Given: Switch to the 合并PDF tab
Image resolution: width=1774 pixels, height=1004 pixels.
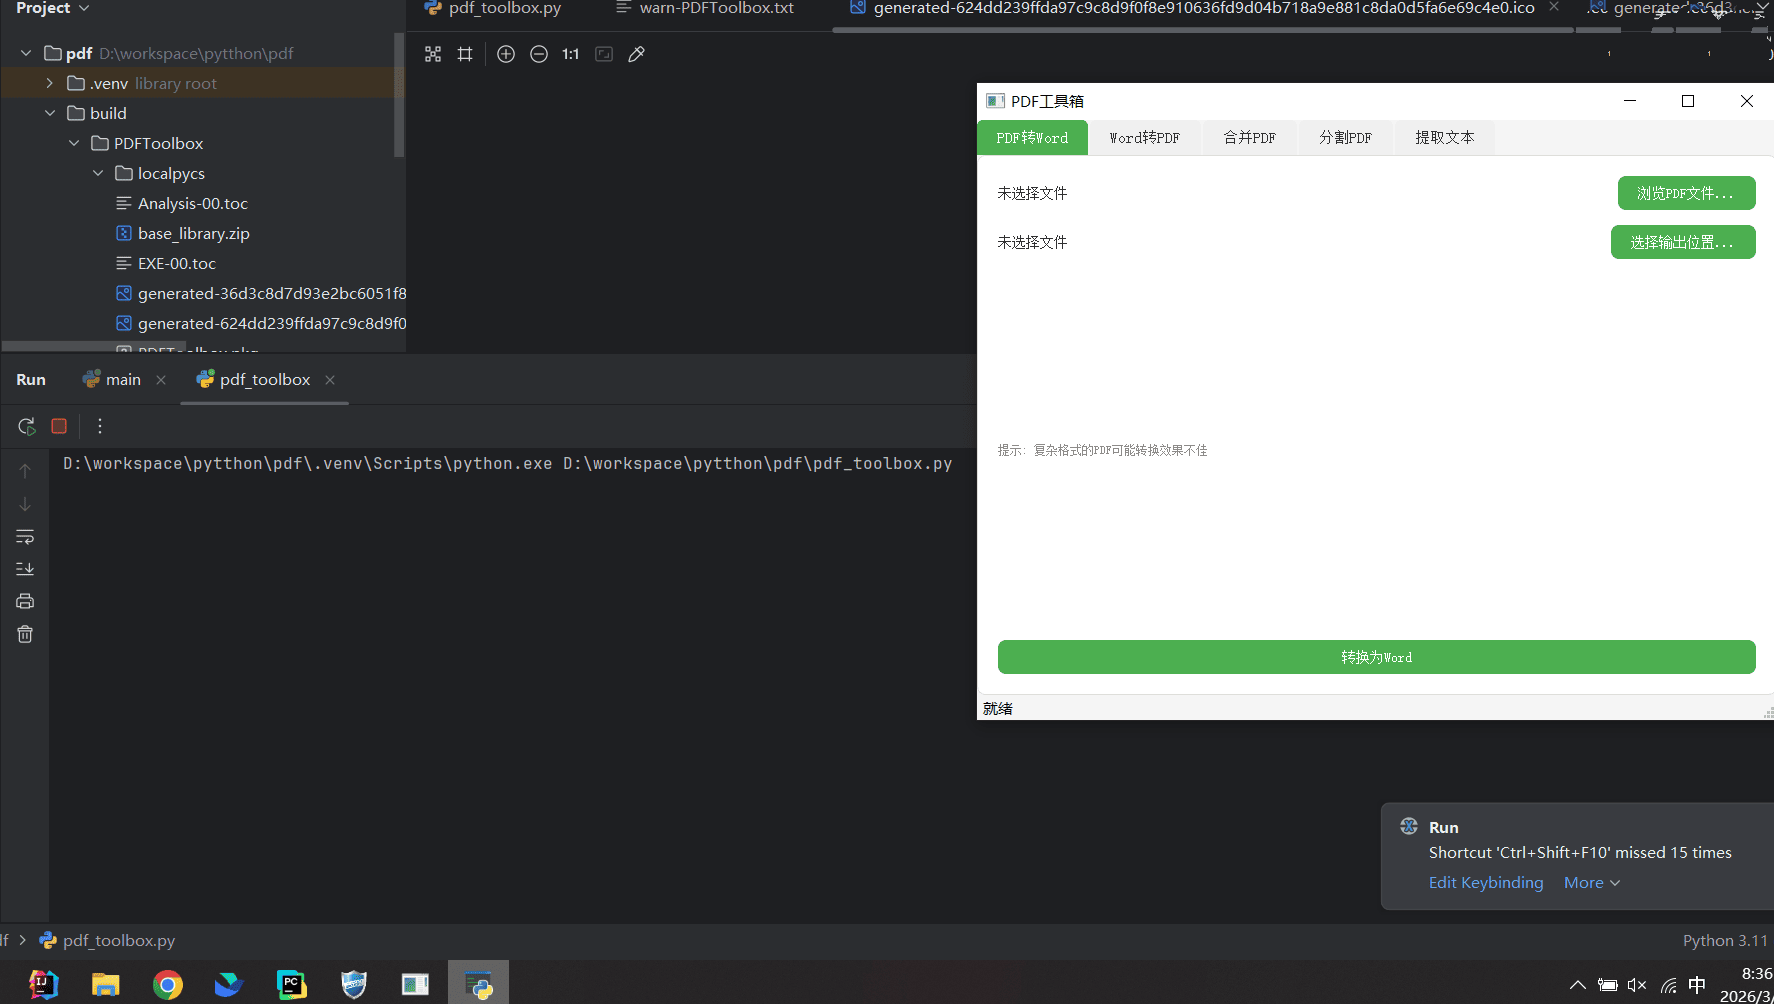Looking at the screenshot, I should point(1249,138).
